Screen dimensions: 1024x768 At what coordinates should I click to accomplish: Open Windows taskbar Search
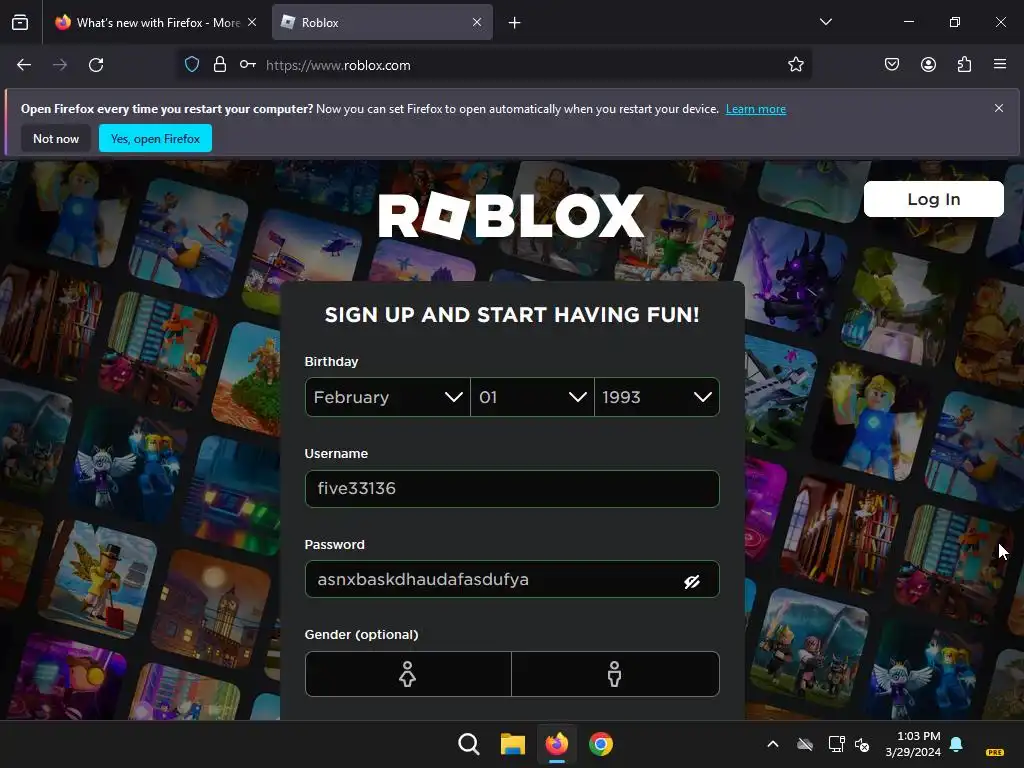pyautogui.click(x=468, y=744)
